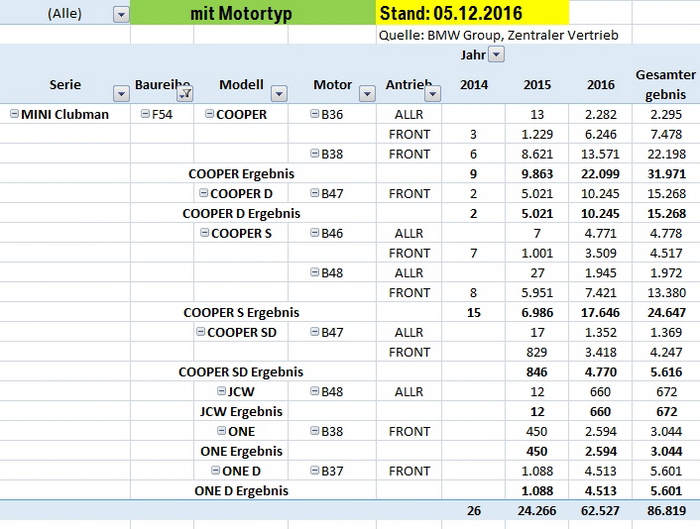
Task: Open the Modell column filter dropdown
Action: tap(279, 94)
